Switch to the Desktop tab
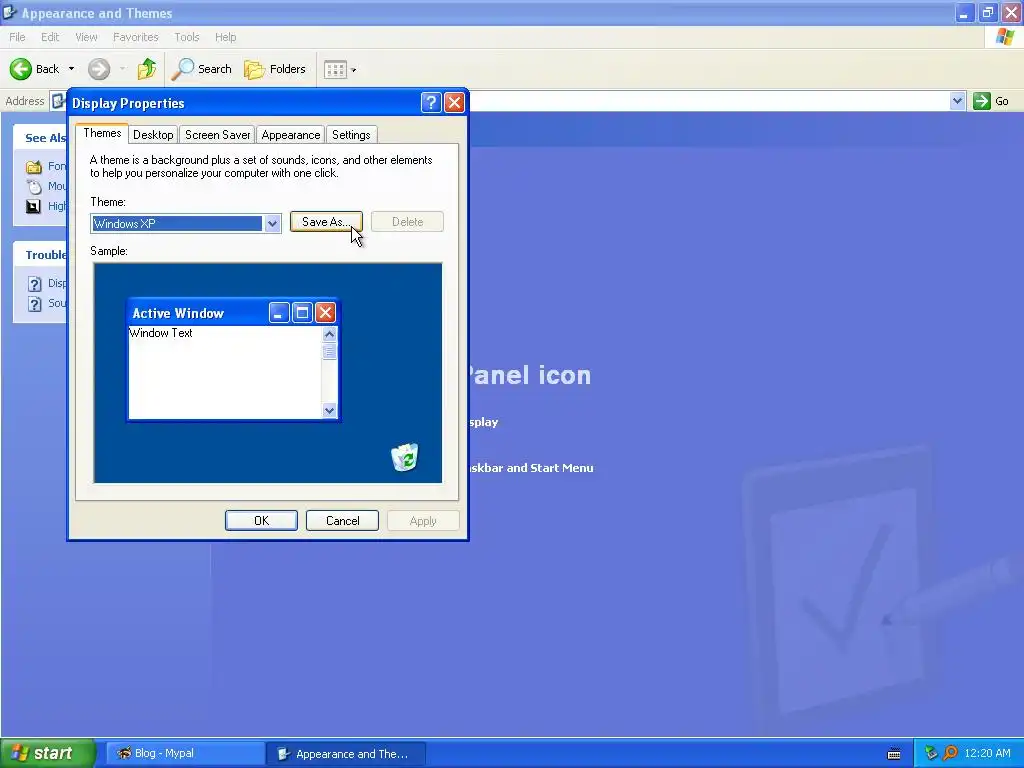The height and width of the screenshot is (768, 1024). [153, 135]
